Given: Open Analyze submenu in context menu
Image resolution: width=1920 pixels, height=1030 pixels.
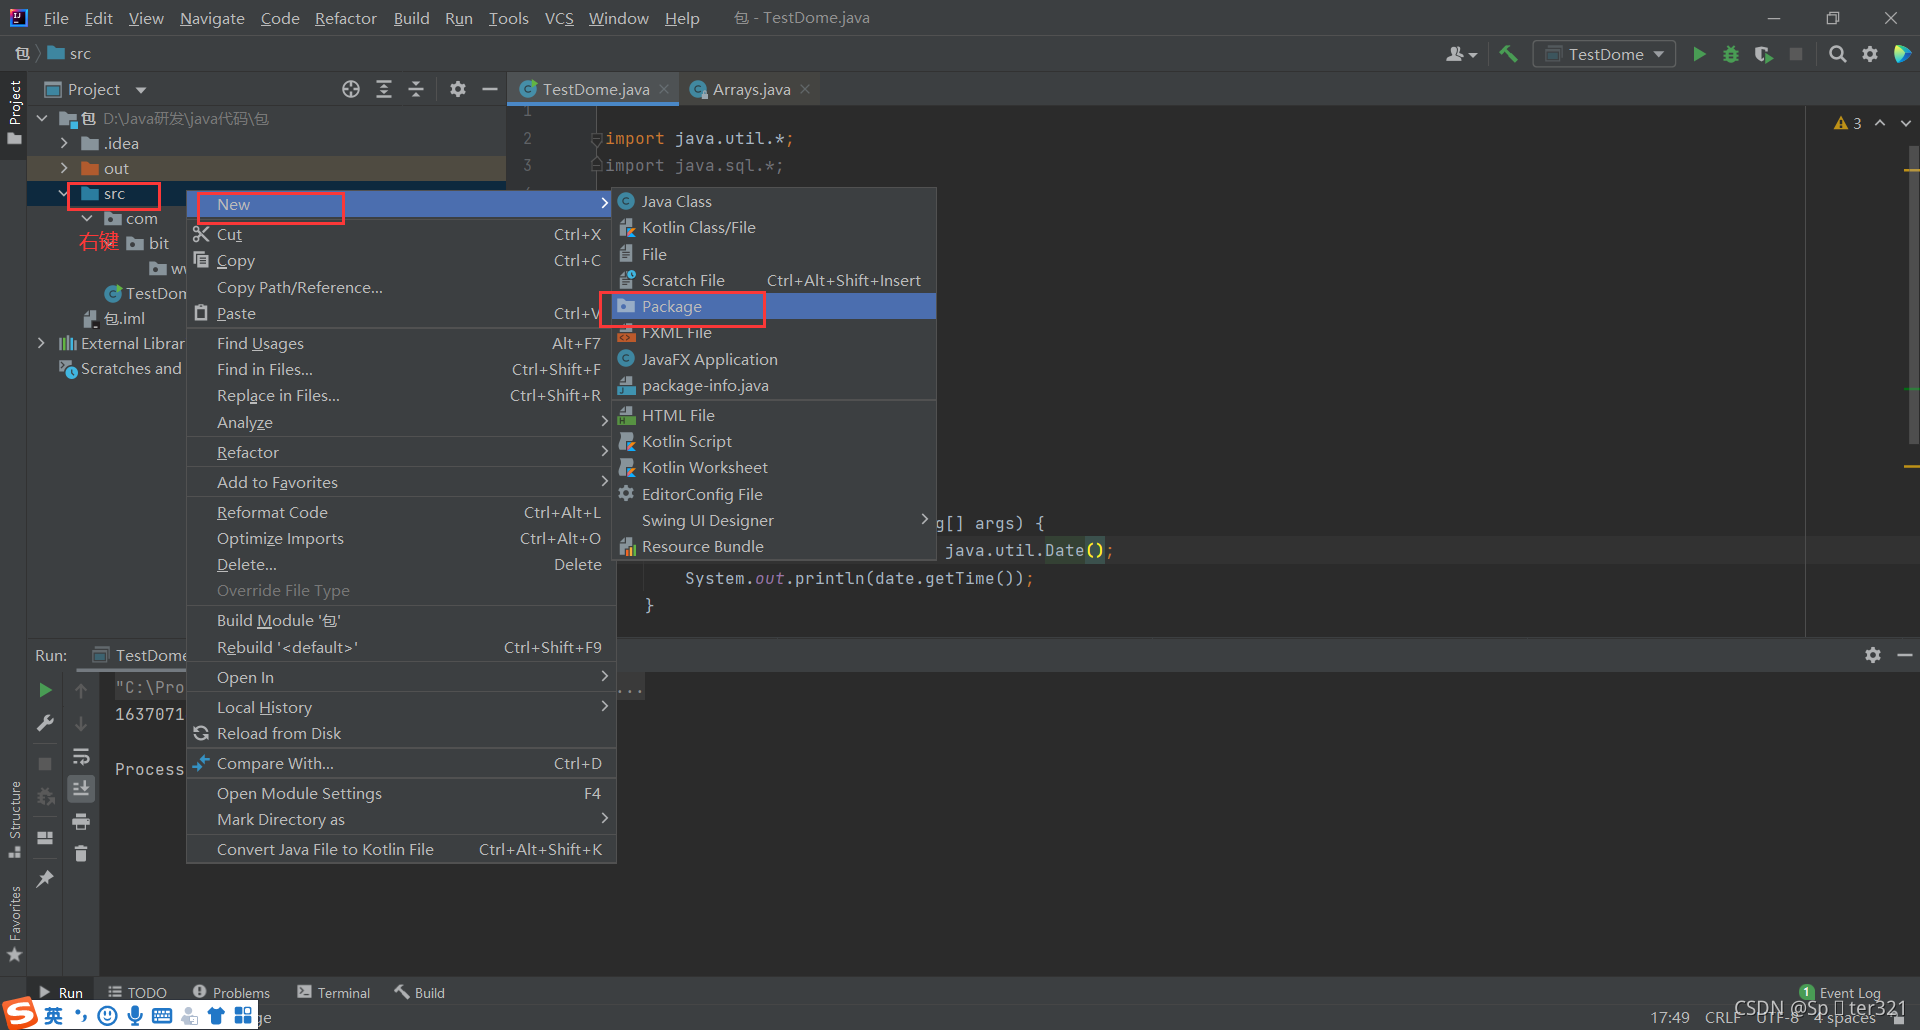Looking at the screenshot, I should (x=401, y=422).
